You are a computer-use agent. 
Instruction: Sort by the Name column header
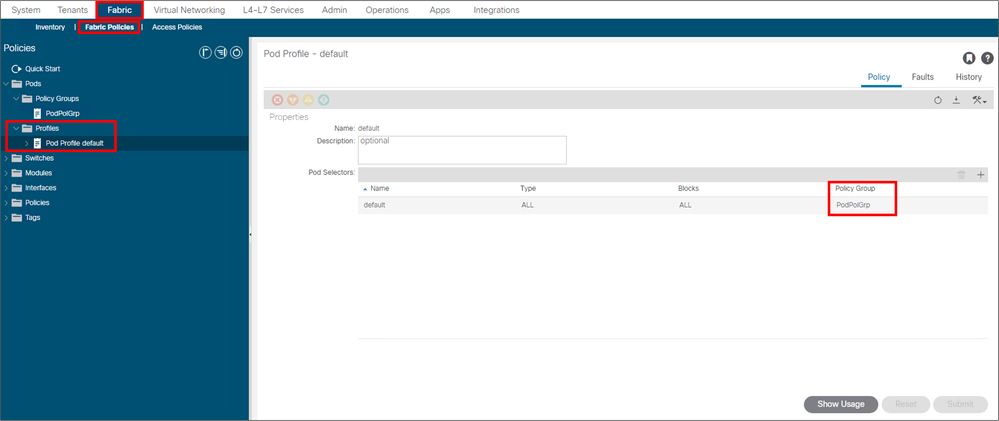380,189
